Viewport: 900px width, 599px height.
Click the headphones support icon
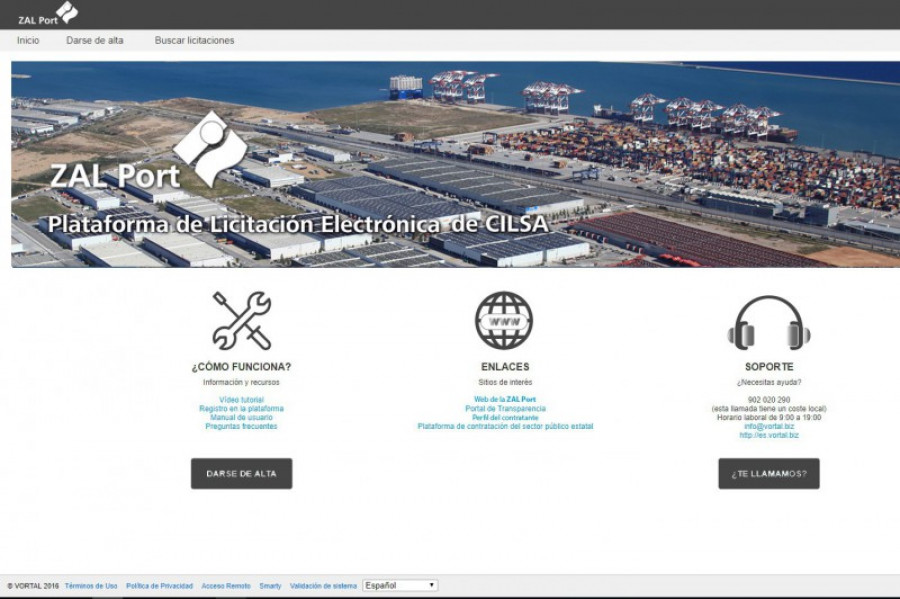(769, 322)
